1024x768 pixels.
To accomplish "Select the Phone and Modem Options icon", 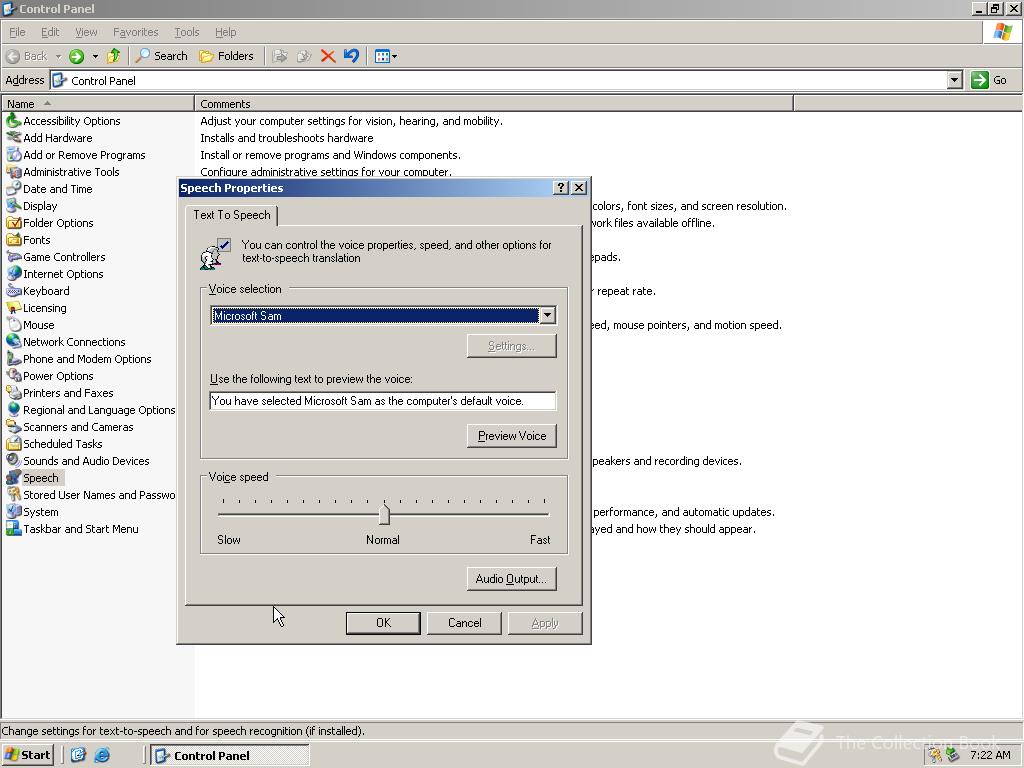I will click(14, 359).
